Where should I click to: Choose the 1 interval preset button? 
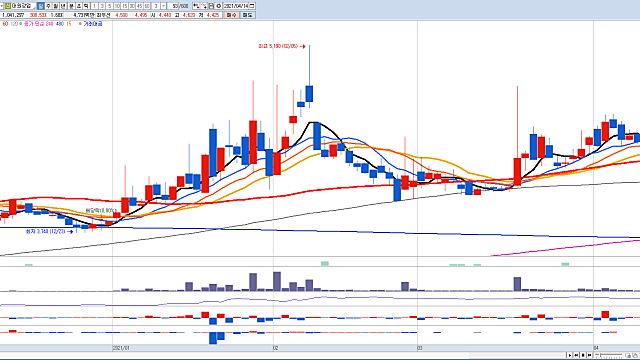pyautogui.click(x=94, y=6)
